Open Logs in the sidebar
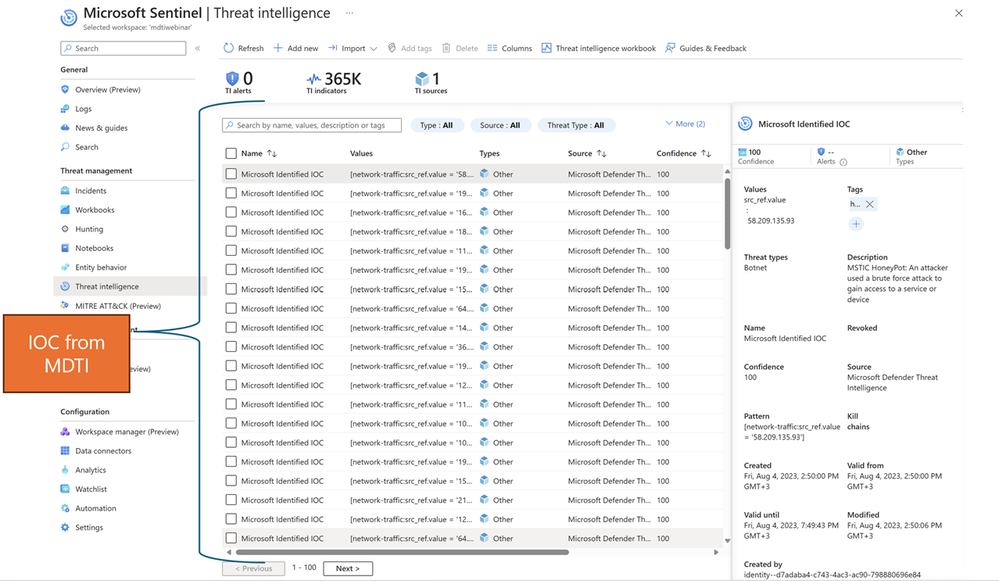 [83, 108]
